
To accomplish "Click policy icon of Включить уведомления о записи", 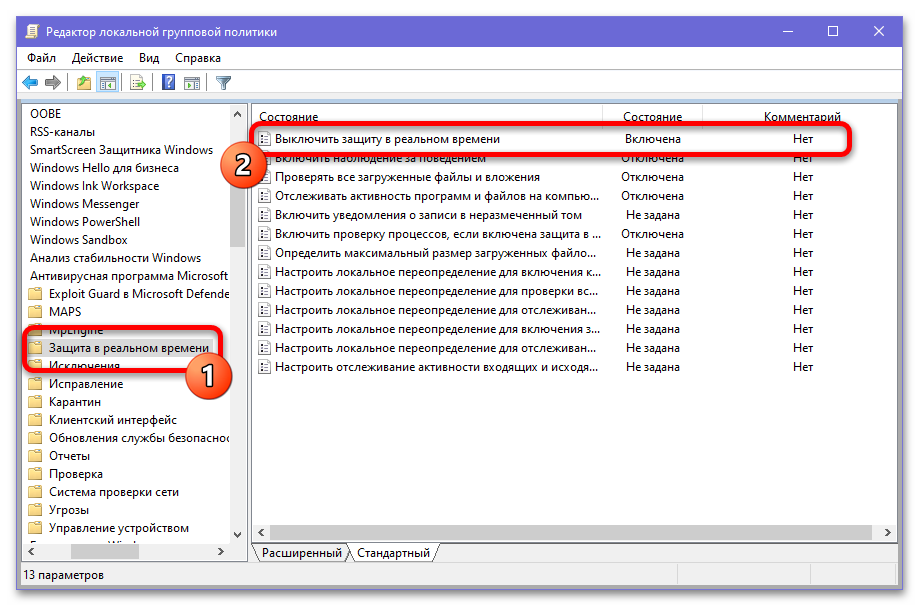I will coord(265,215).
